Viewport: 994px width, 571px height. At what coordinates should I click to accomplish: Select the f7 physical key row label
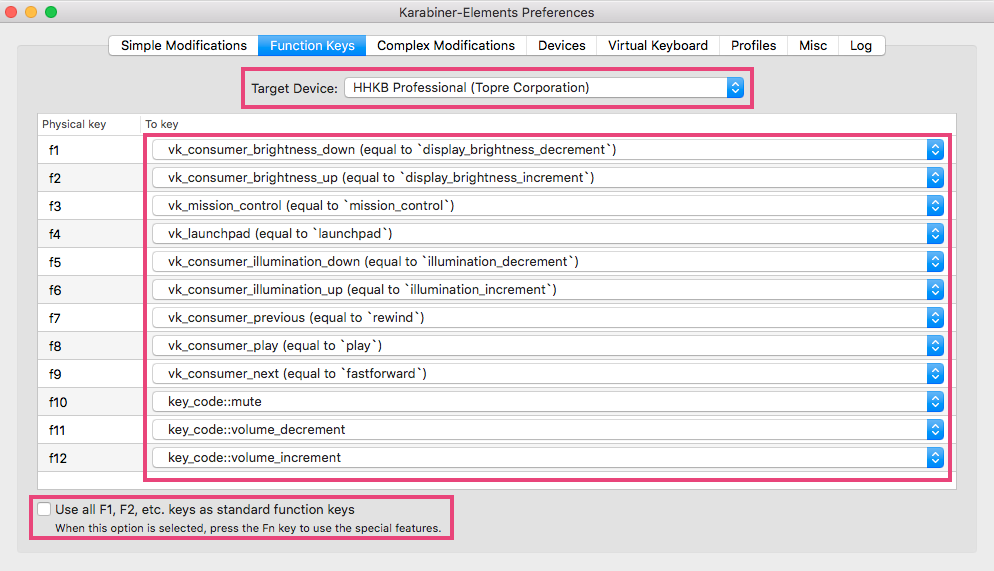click(x=55, y=318)
